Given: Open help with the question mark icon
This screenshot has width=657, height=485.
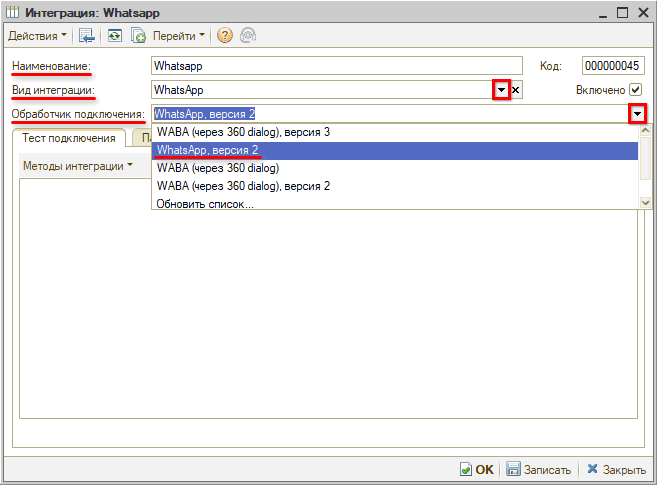Looking at the screenshot, I should (224, 36).
